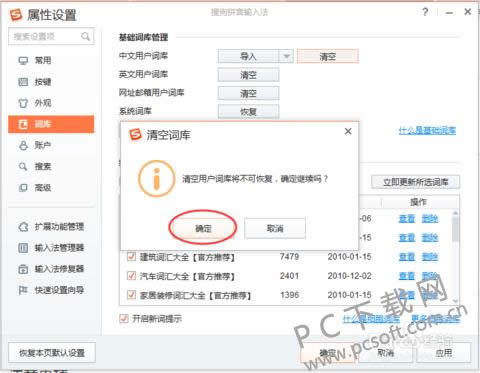480x373 pixels.
Task: Open the 按键 settings page
Action: pos(43,82)
